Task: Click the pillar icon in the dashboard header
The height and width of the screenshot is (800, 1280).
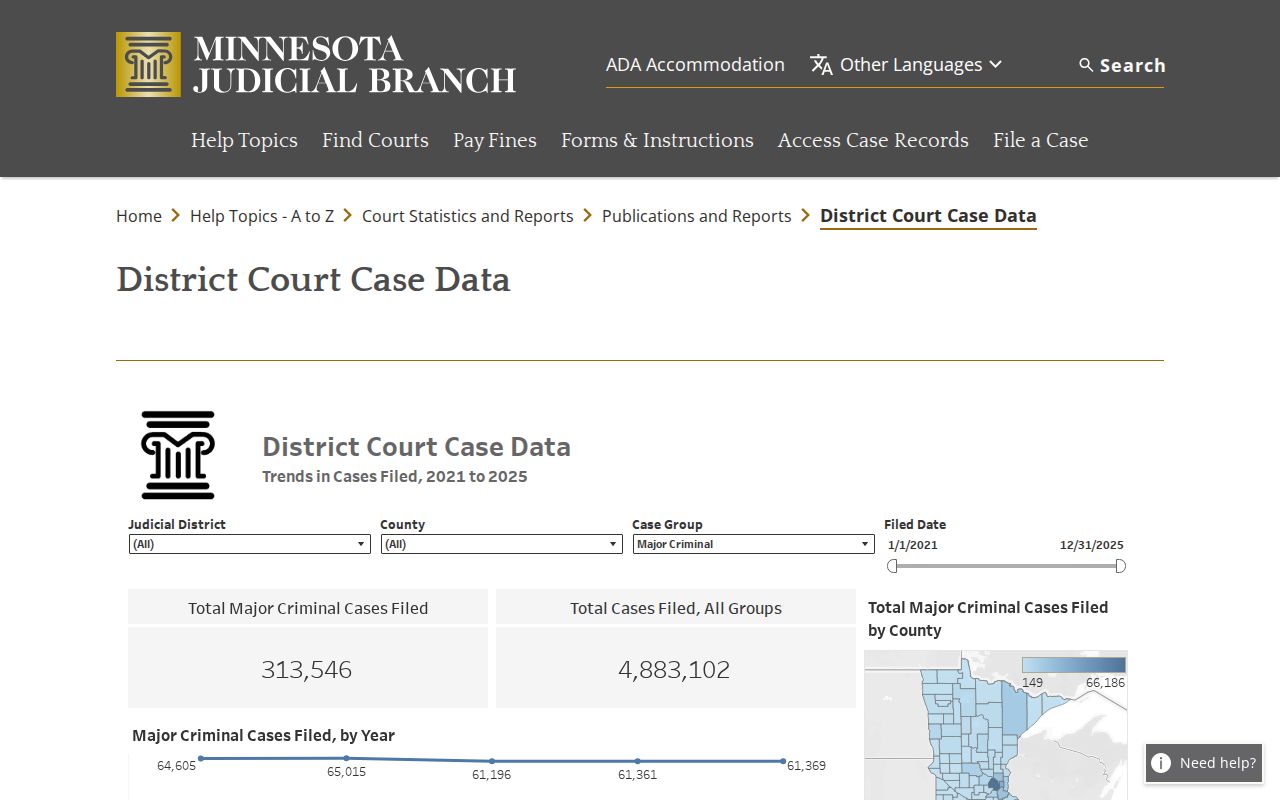Action: click(x=178, y=455)
